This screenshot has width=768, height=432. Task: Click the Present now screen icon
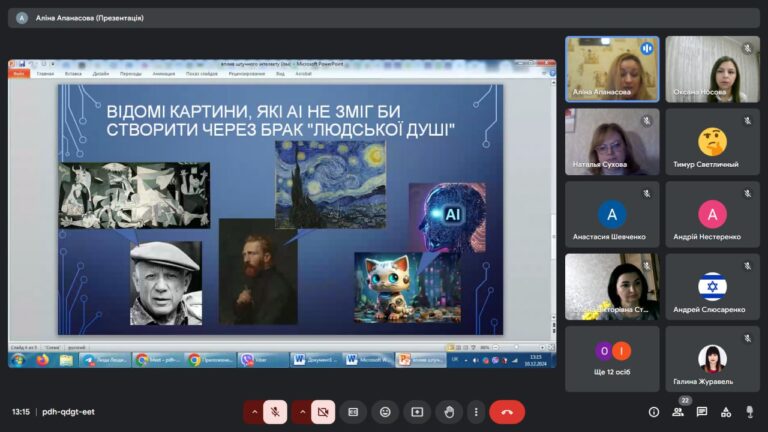click(x=417, y=412)
